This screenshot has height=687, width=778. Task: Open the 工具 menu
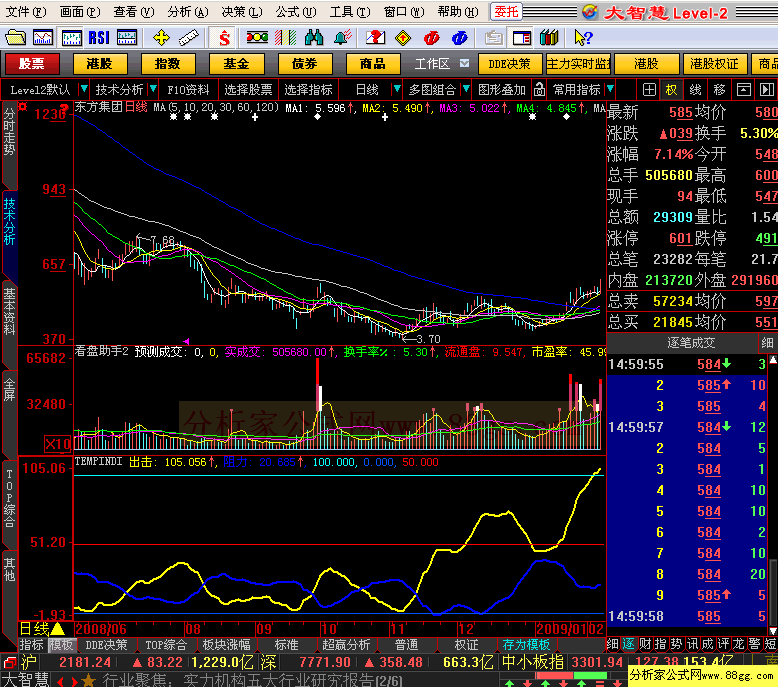tap(350, 11)
